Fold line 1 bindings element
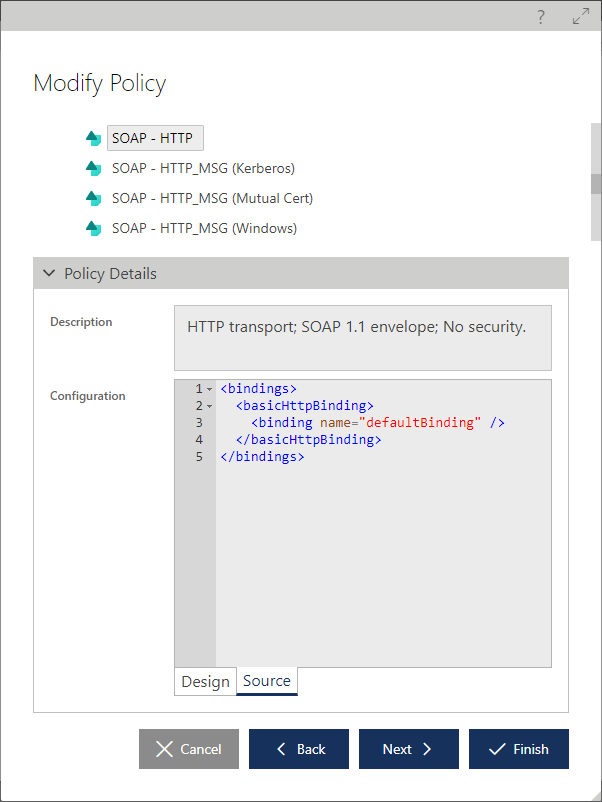 point(209,389)
